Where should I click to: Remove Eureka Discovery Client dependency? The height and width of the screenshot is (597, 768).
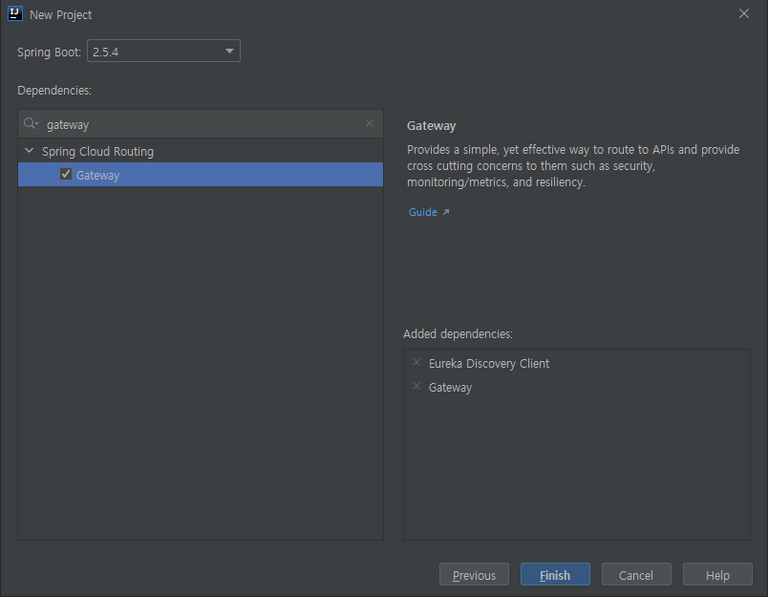click(416, 362)
